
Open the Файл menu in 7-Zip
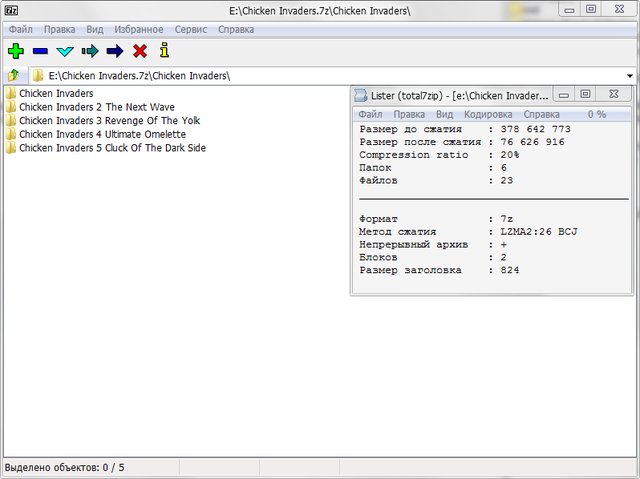pyautogui.click(x=21, y=29)
